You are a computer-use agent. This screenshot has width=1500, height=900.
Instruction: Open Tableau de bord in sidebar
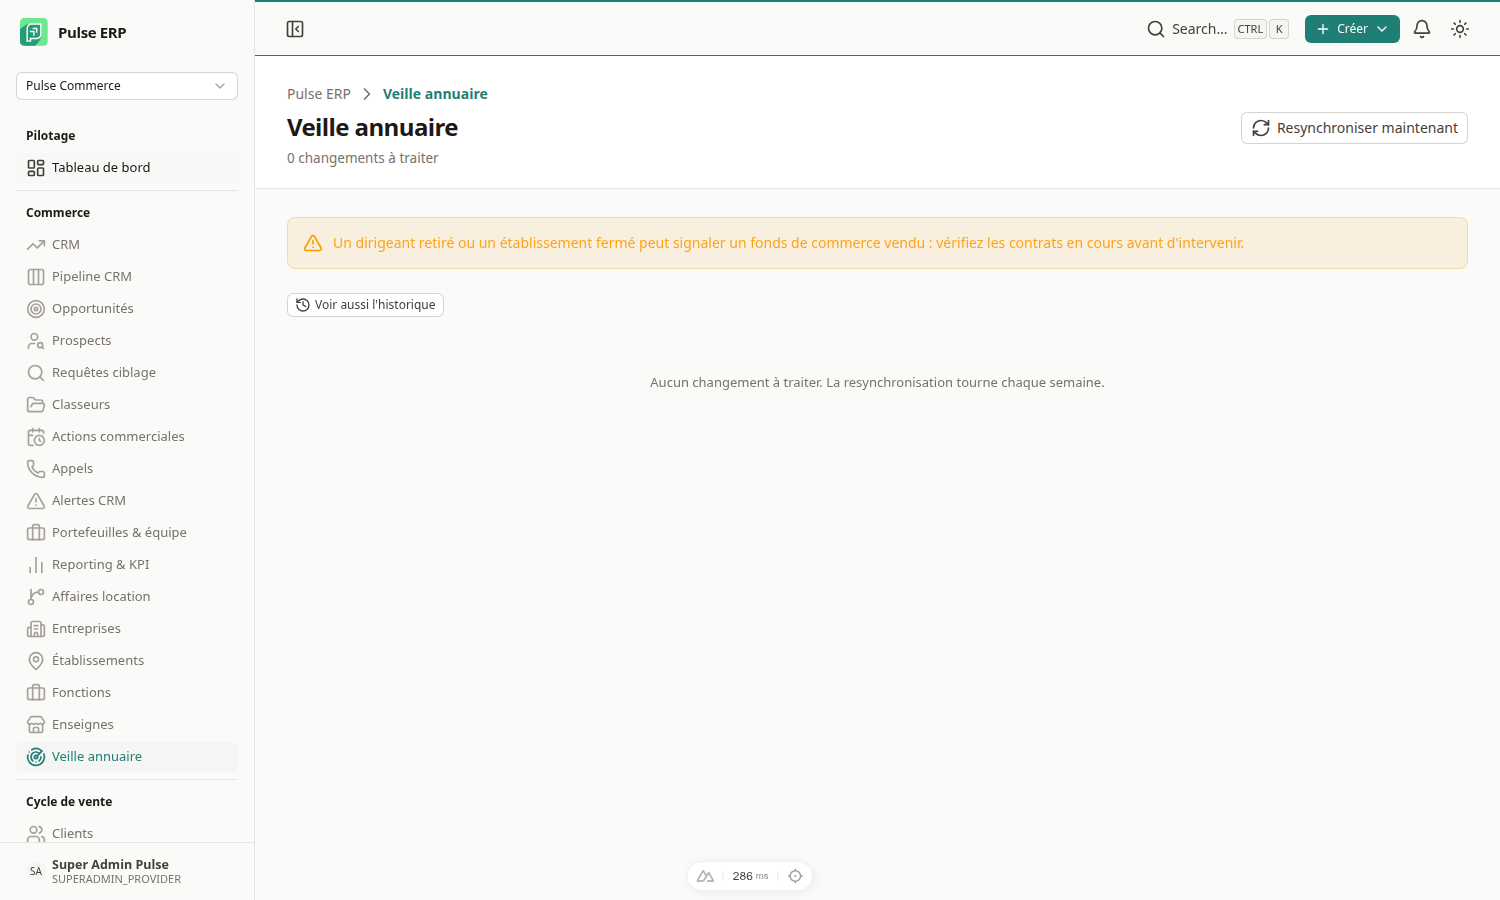(x=127, y=168)
